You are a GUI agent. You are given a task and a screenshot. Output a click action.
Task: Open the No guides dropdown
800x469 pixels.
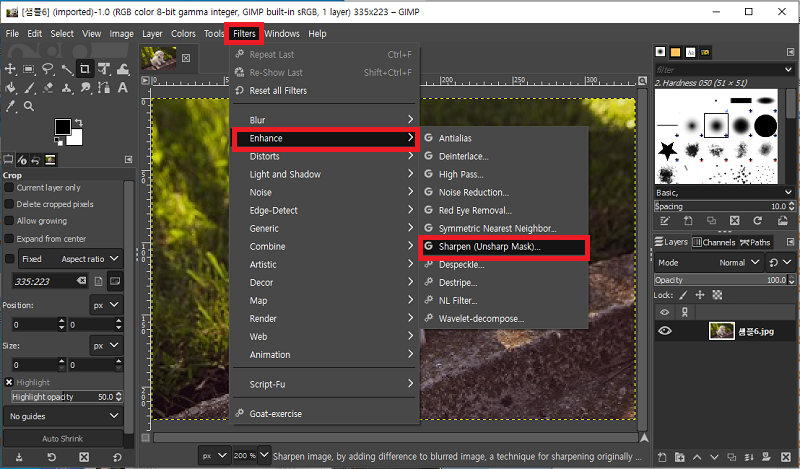(x=63, y=416)
